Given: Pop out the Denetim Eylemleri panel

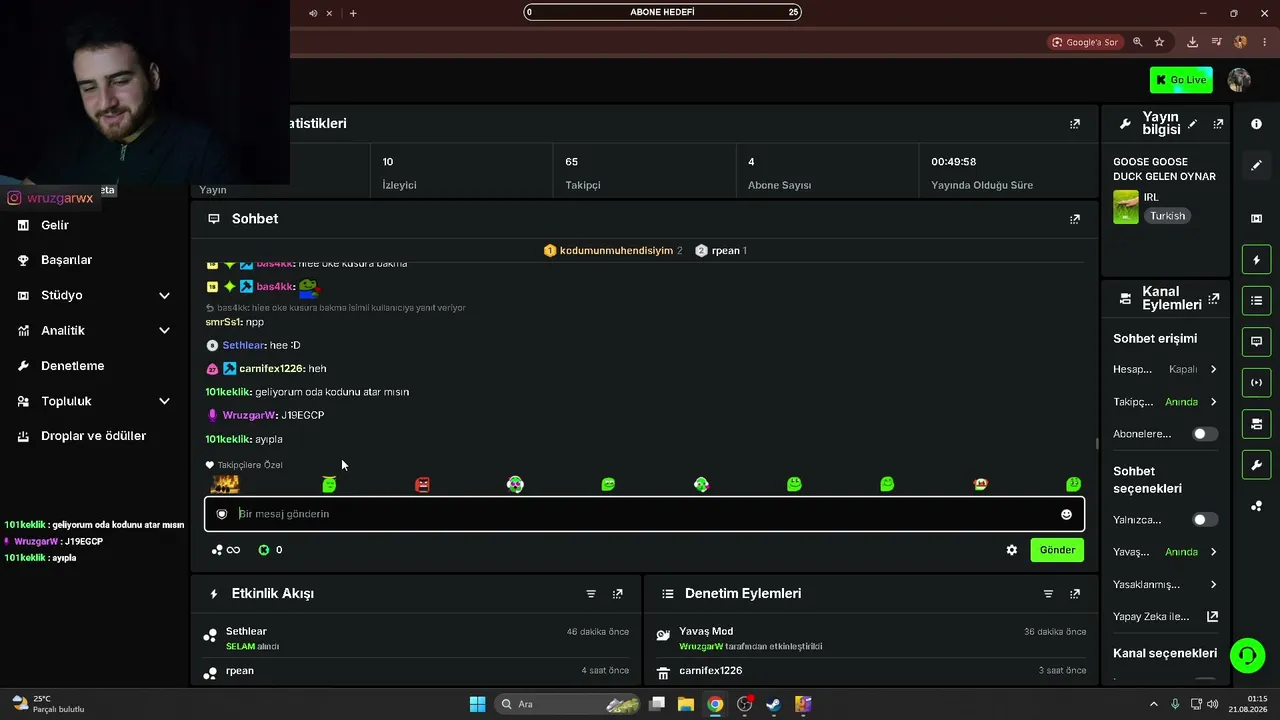Looking at the screenshot, I should coord(1075,594).
